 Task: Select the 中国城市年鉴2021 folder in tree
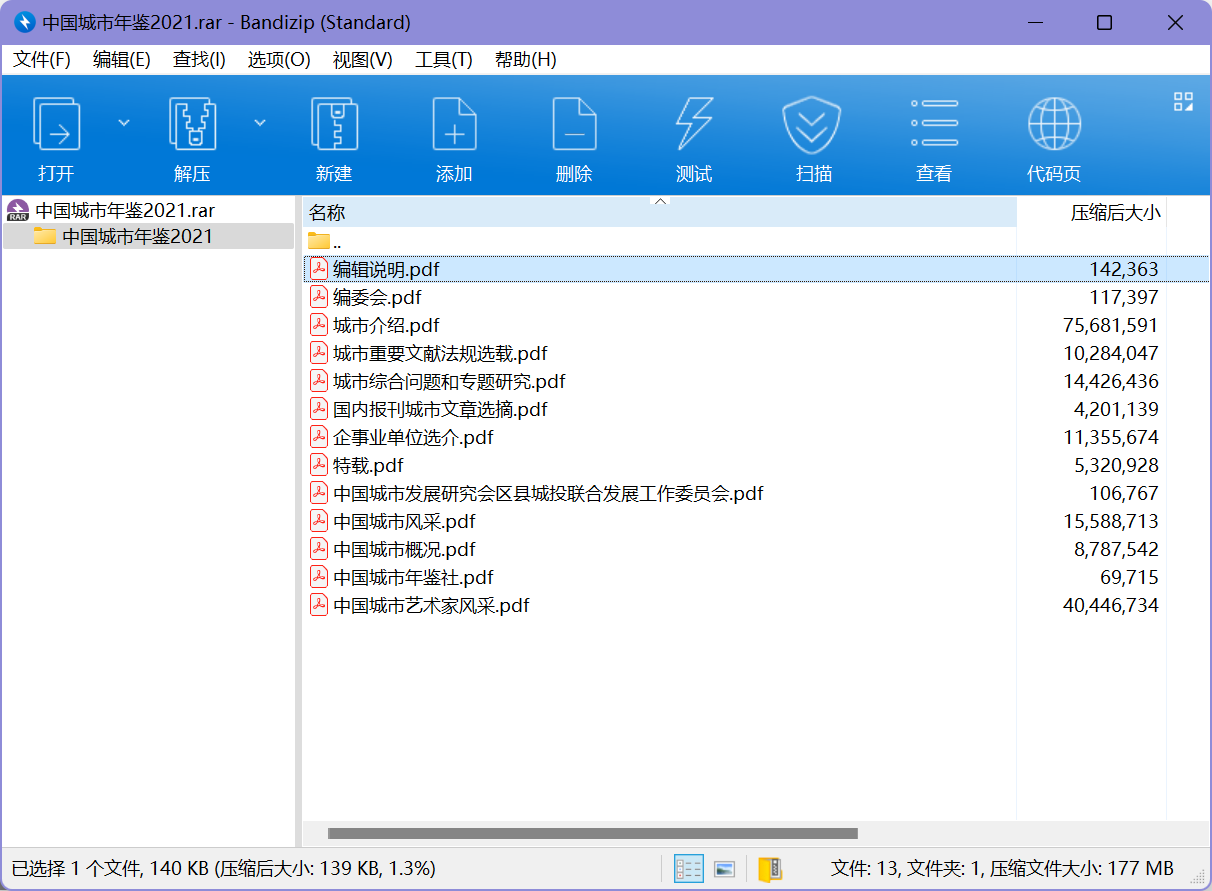tap(137, 236)
